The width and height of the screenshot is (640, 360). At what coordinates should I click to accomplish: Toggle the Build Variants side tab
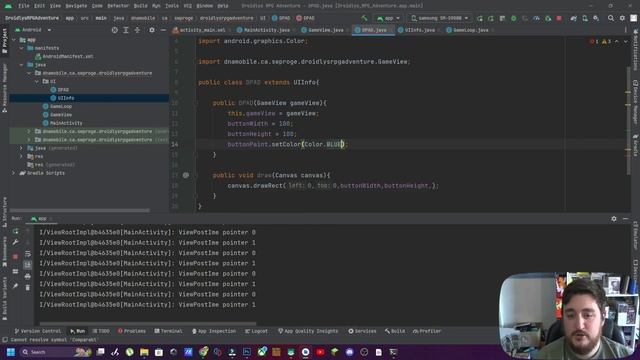pyautogui.click(x=4, y=299)
